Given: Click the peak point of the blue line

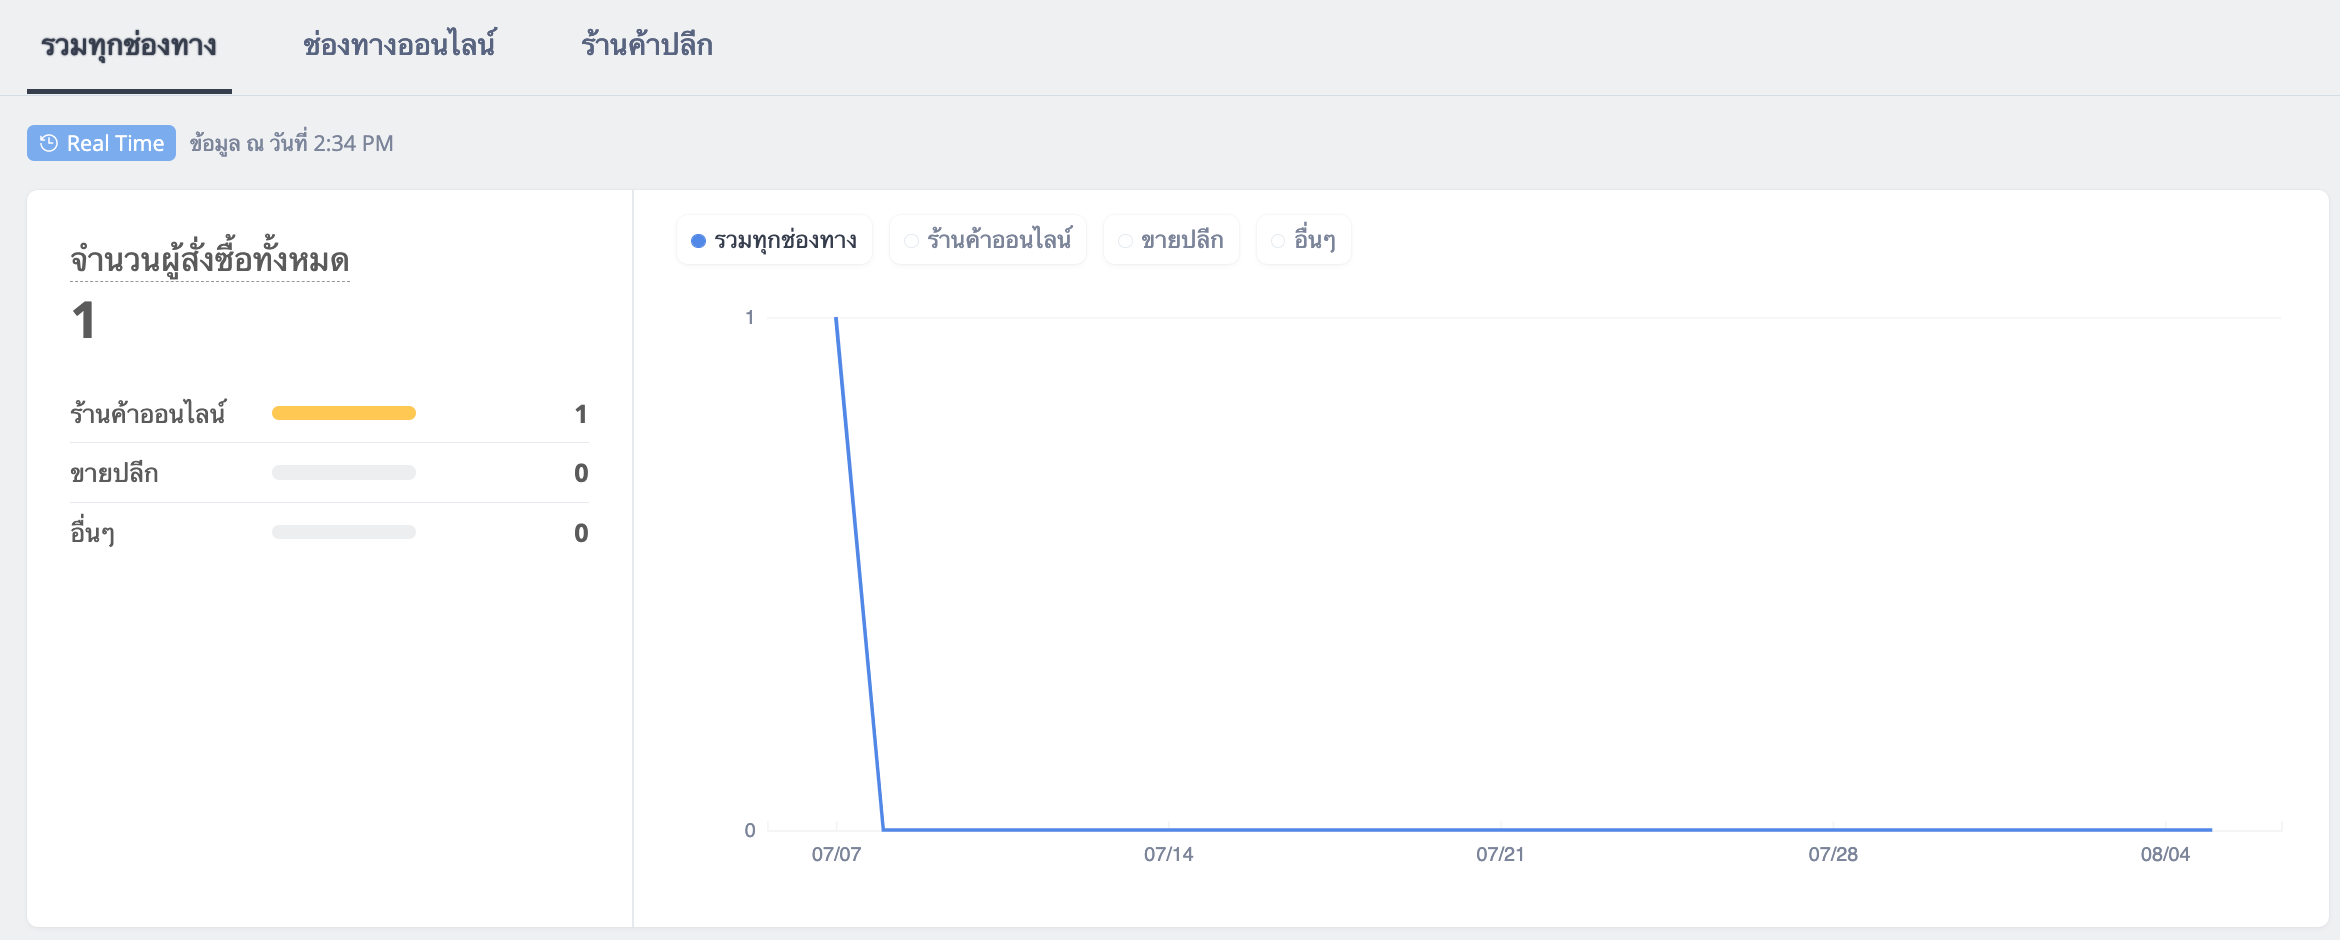Looking at the screenshot, I should click(x=836, y=318).
